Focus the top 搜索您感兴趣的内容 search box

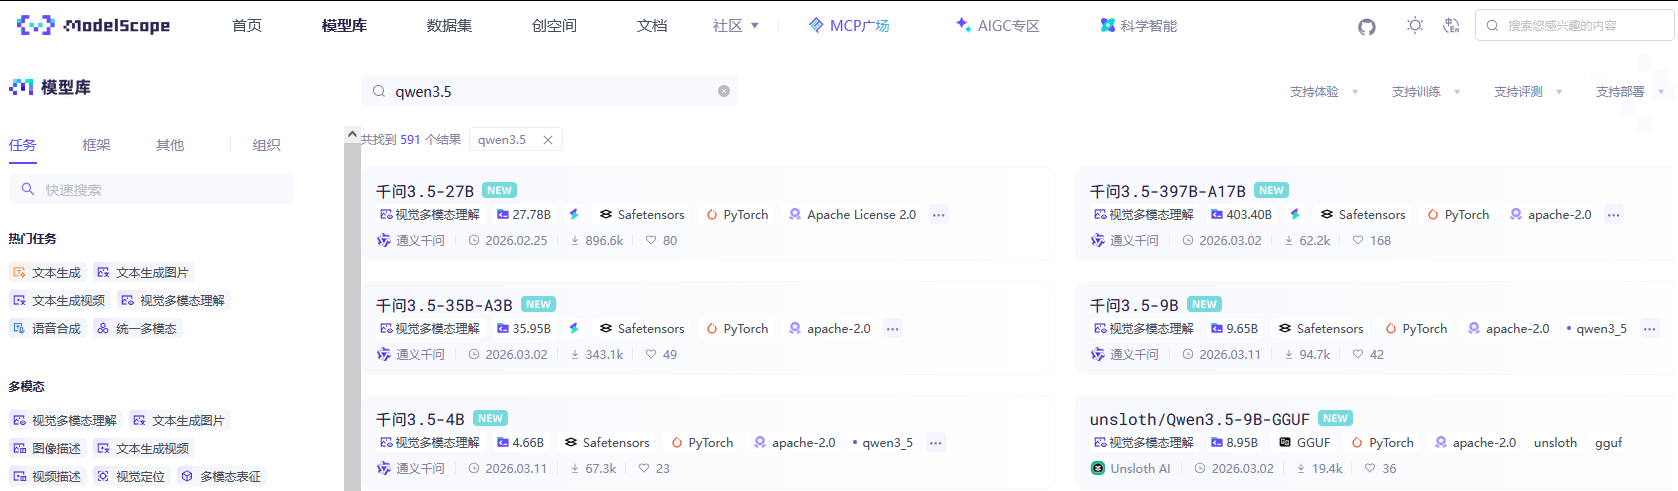(1575, 26)
